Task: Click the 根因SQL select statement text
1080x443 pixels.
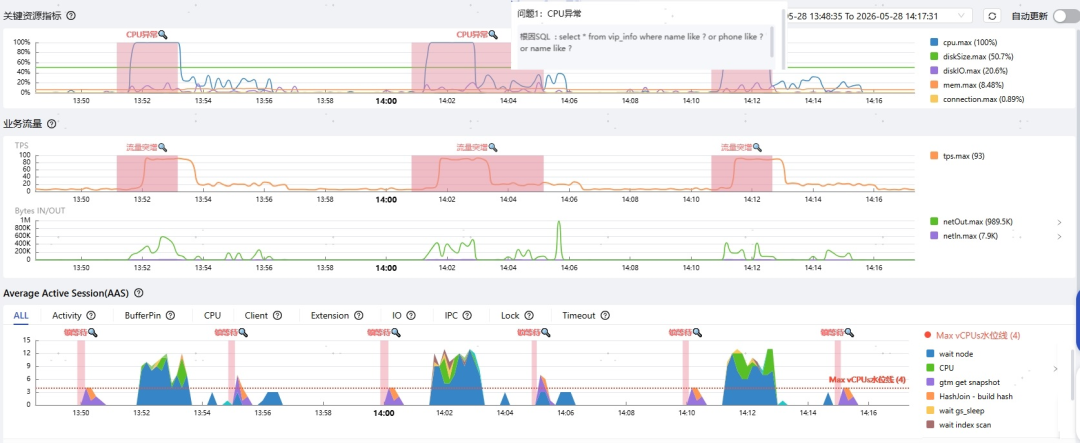Action: click(641, 42)
